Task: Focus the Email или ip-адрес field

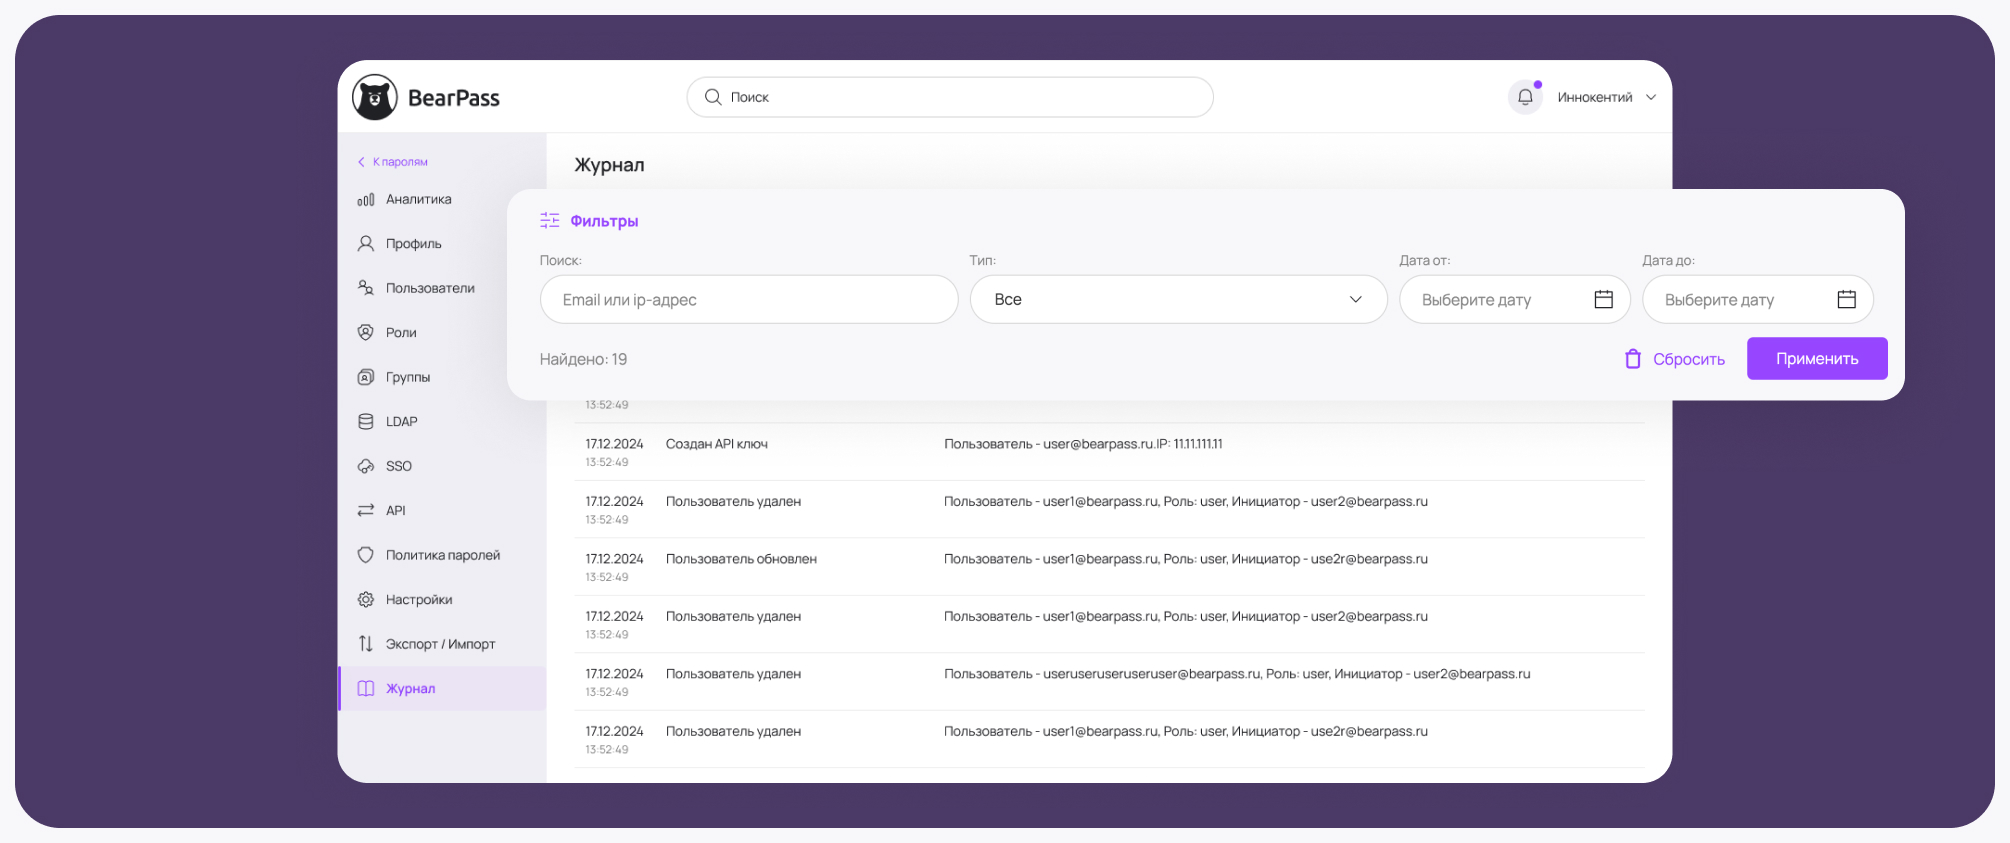Action: (x=748, y=300)
